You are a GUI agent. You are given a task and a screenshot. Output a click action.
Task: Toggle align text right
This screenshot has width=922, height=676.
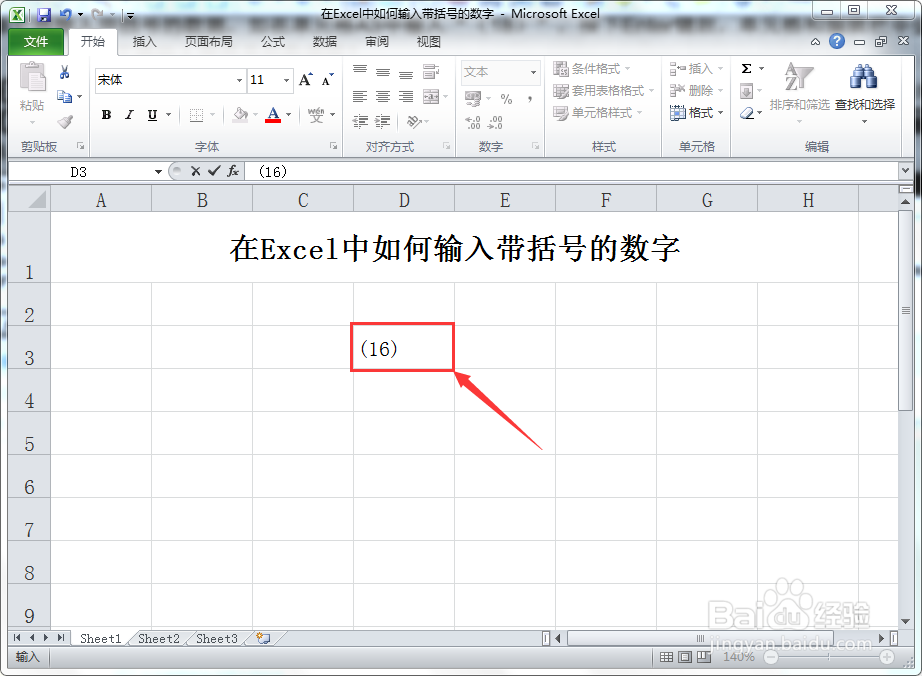[x=406, y=96]
